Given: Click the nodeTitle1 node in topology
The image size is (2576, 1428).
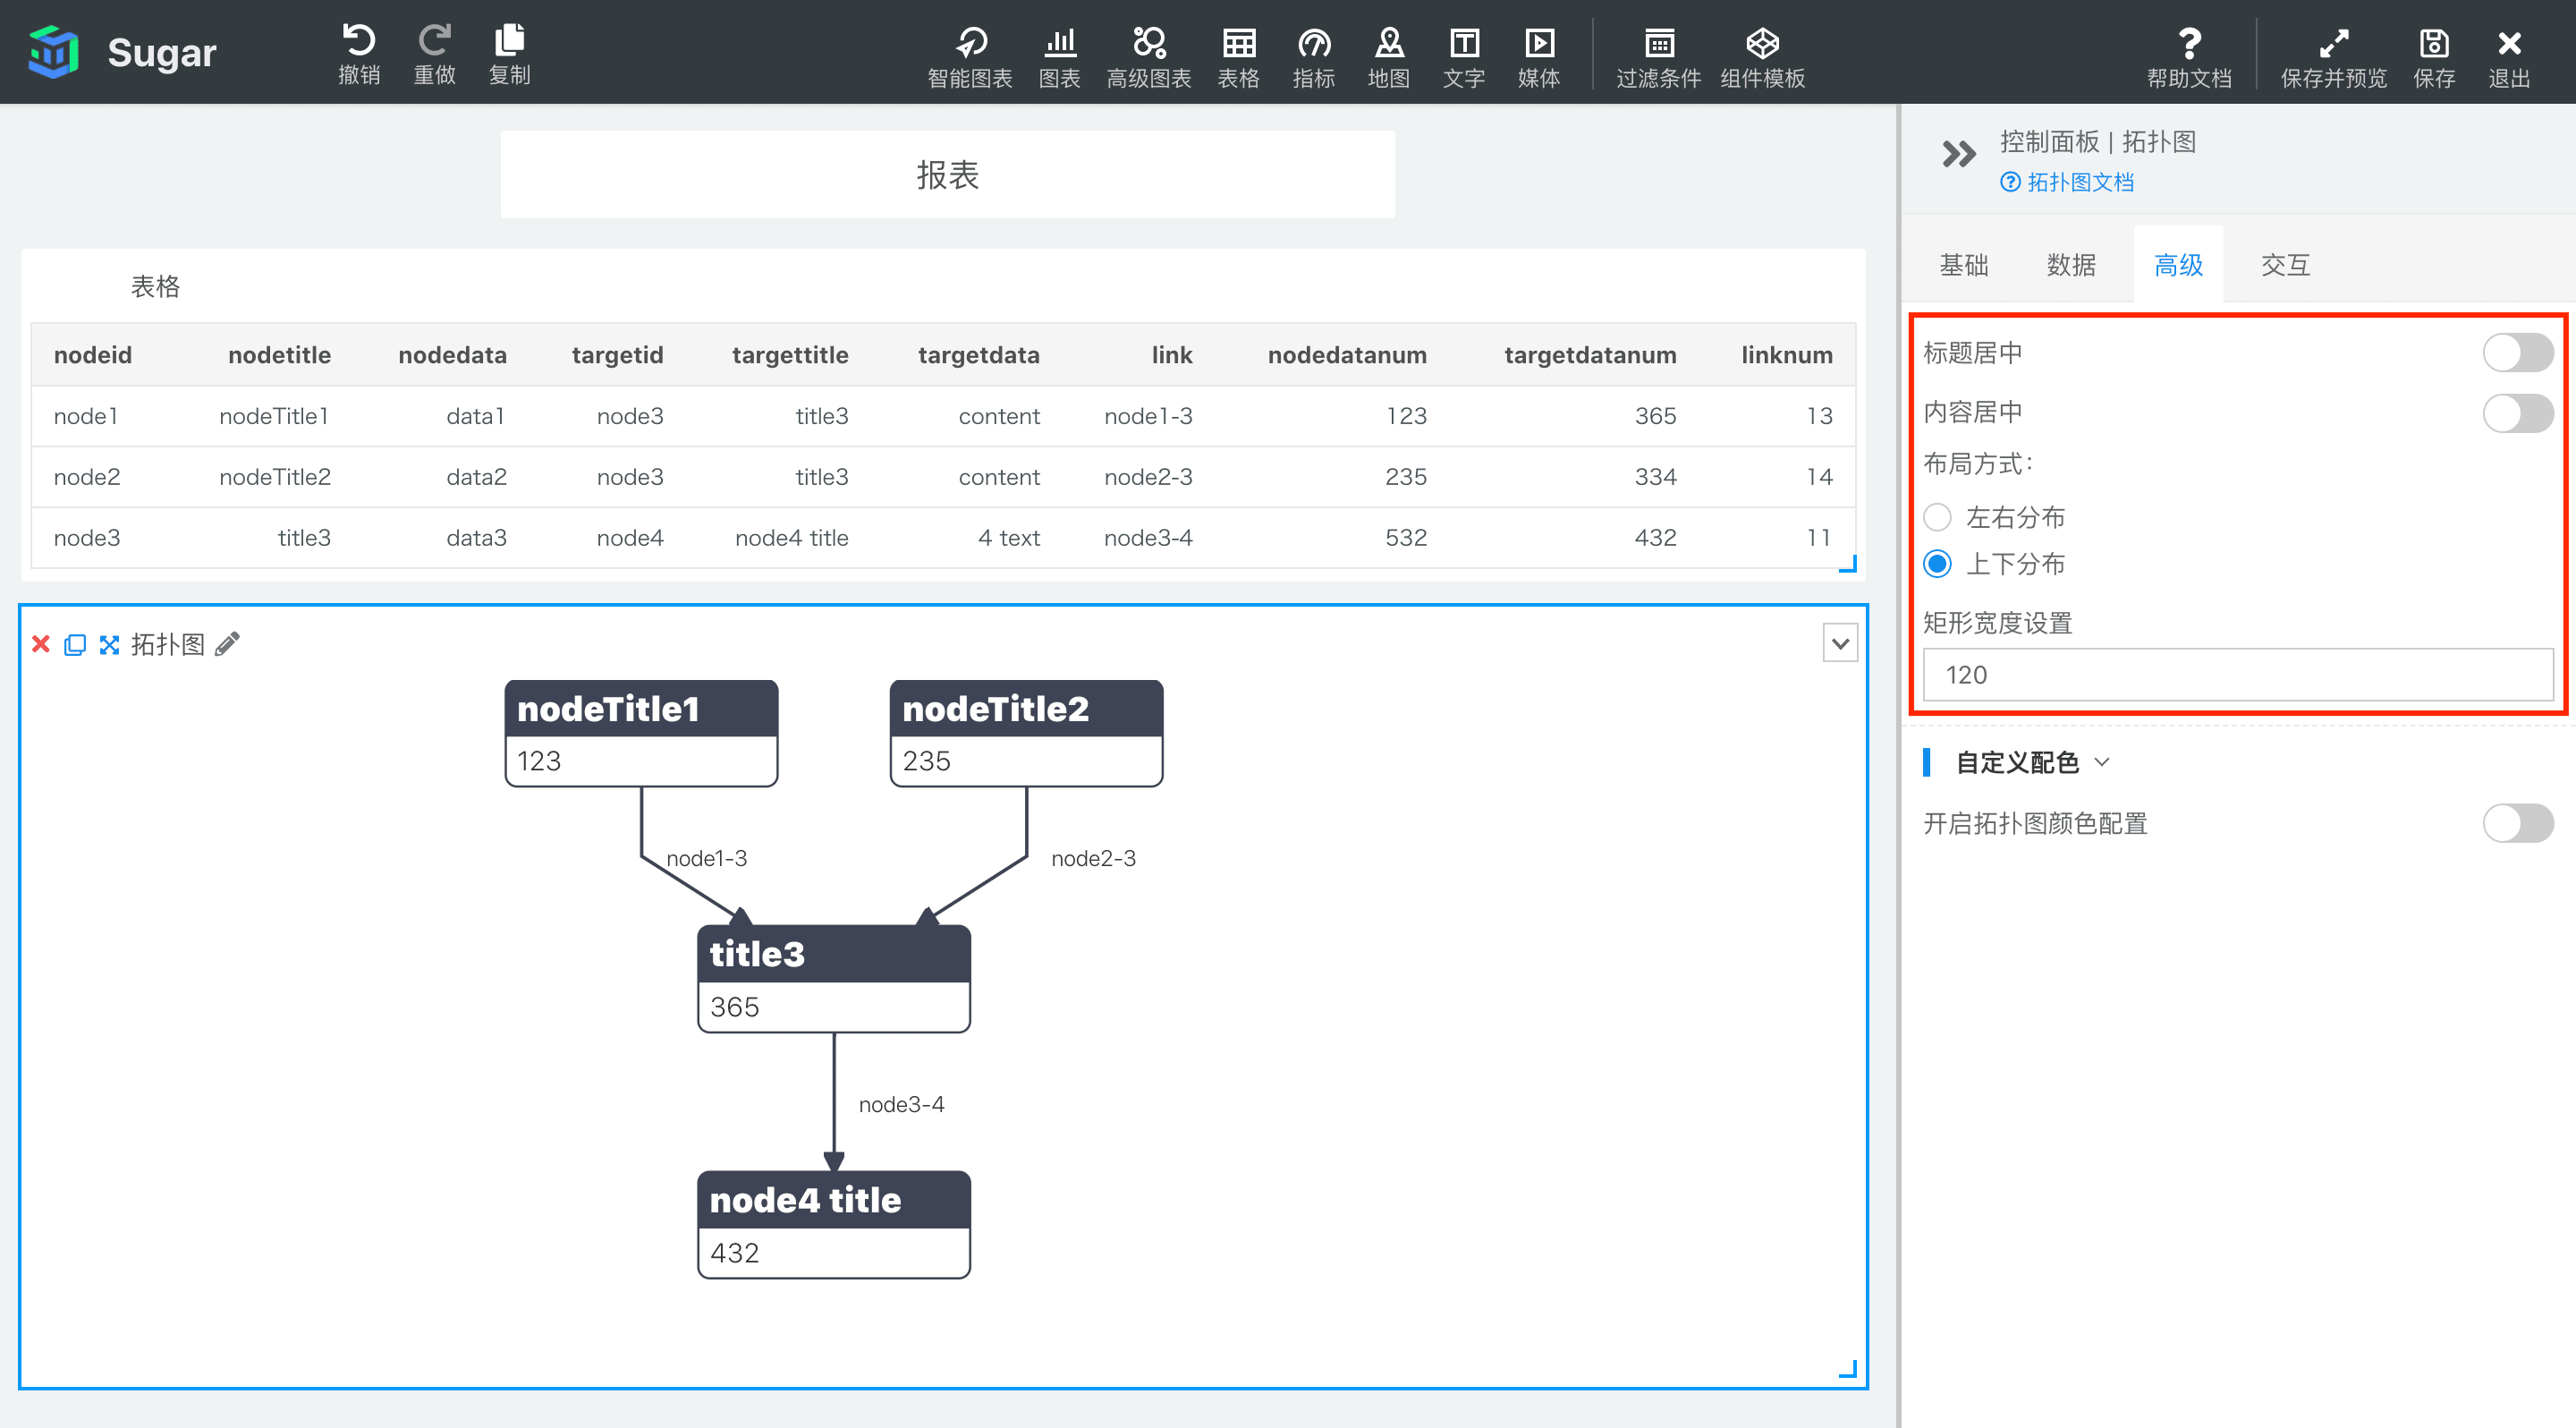Looking at the screenshot, I should click(x=641, y=733).
